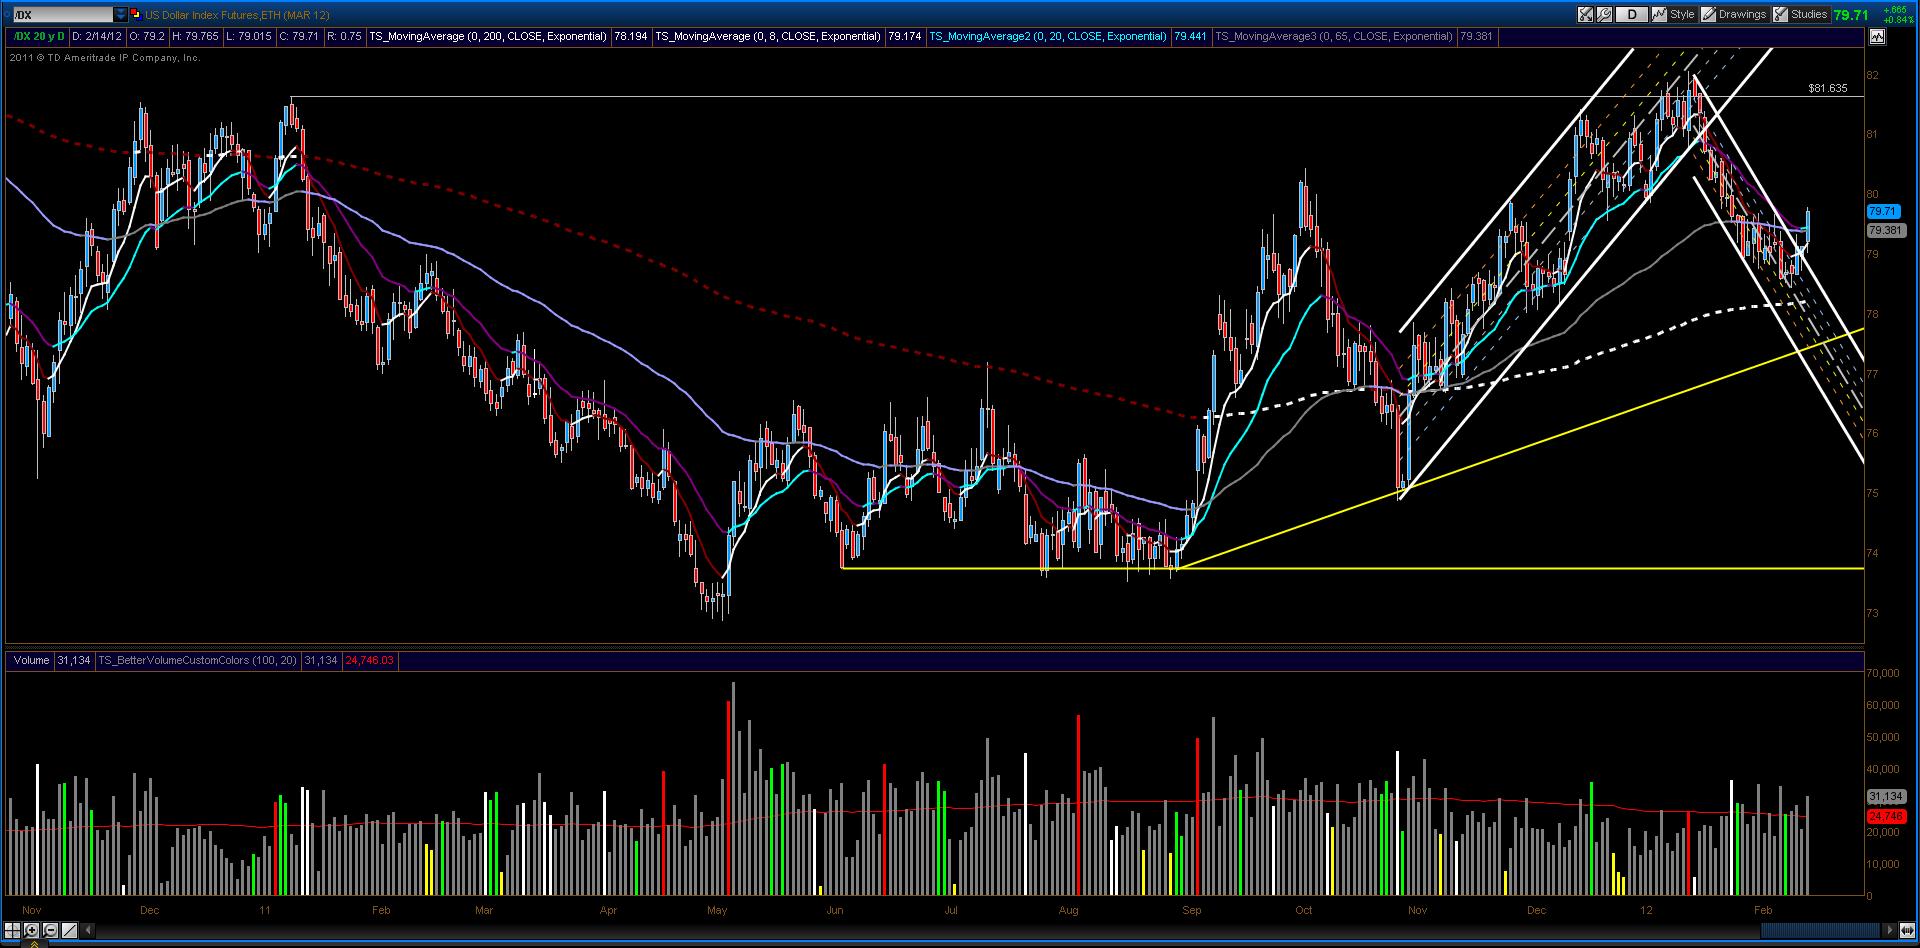Click the 8-period EMA study label
This screenshot has width=1920, height=948.
pyautogui.click(x=768, y=36)
